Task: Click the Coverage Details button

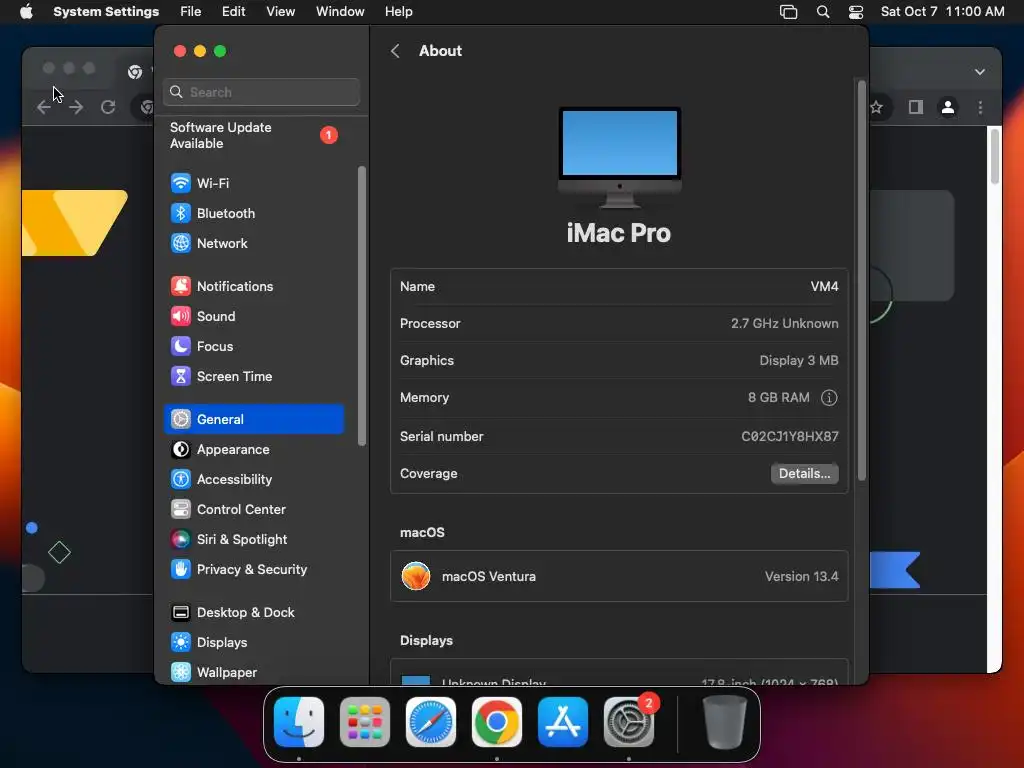Action: (x=804, y=473)
